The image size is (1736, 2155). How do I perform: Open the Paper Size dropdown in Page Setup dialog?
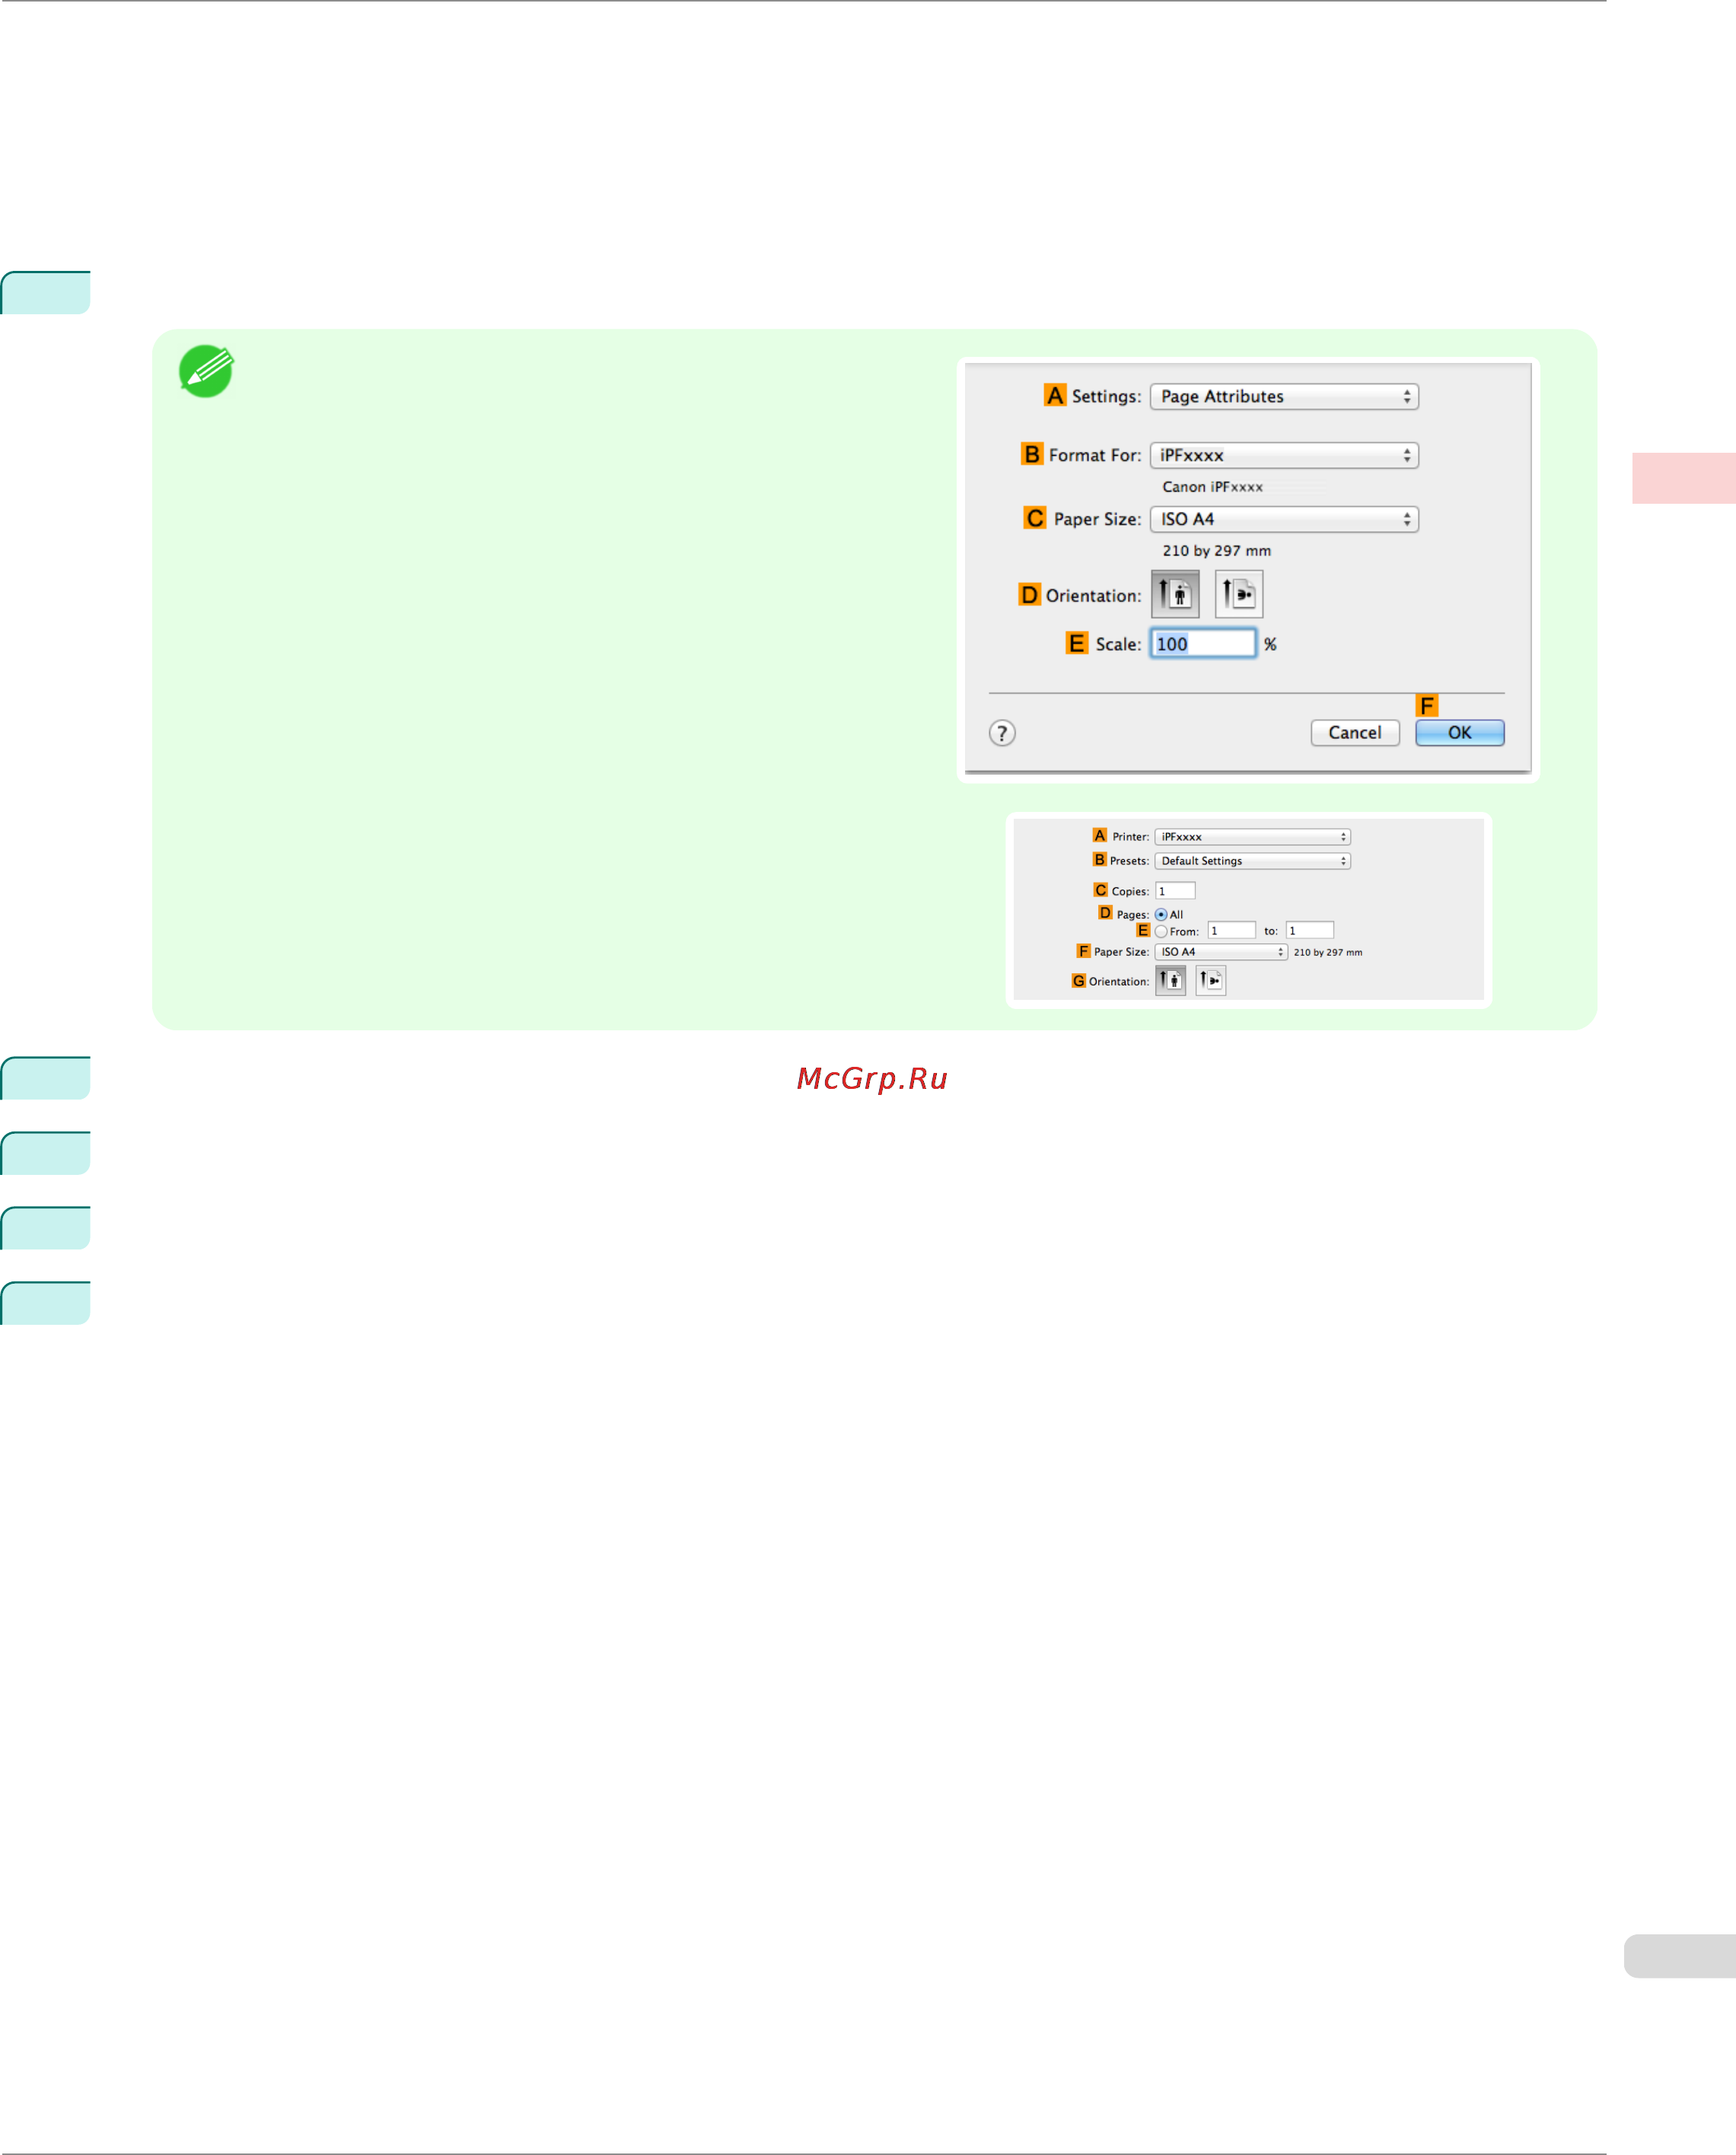pyautogui.click(x=1284, y=519)
